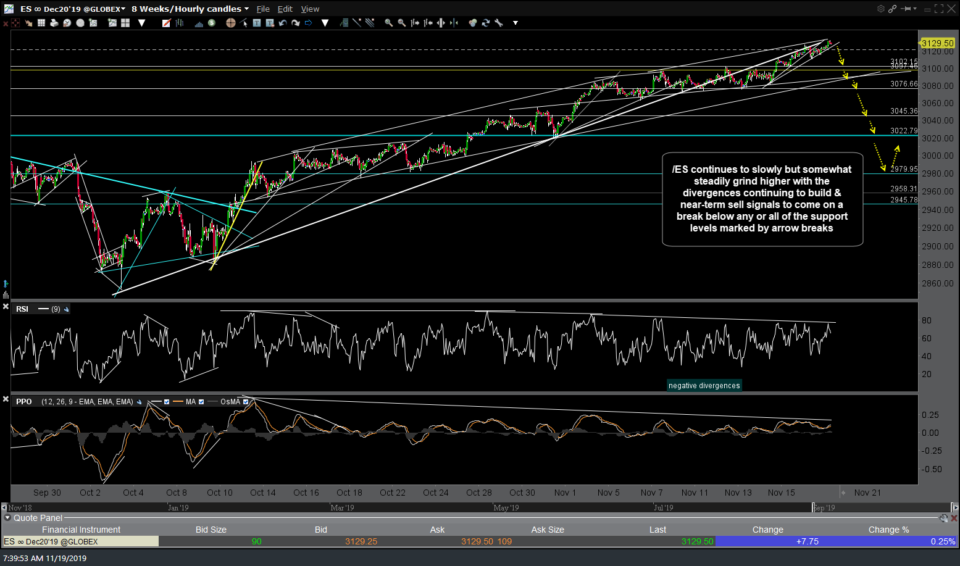Click the RSI indicator edit icon
The height and width of the screenshot is (566, 960).
(x=66, y=309)
